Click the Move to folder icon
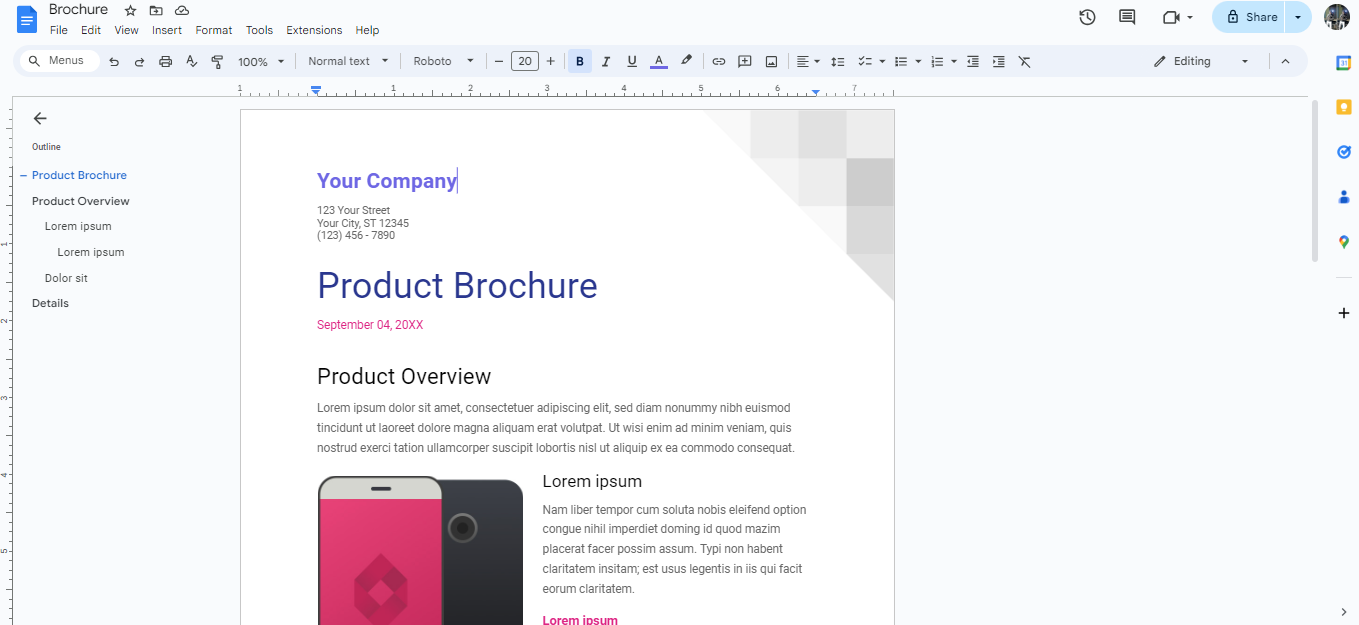1359x625 pixels. point(156,10)
